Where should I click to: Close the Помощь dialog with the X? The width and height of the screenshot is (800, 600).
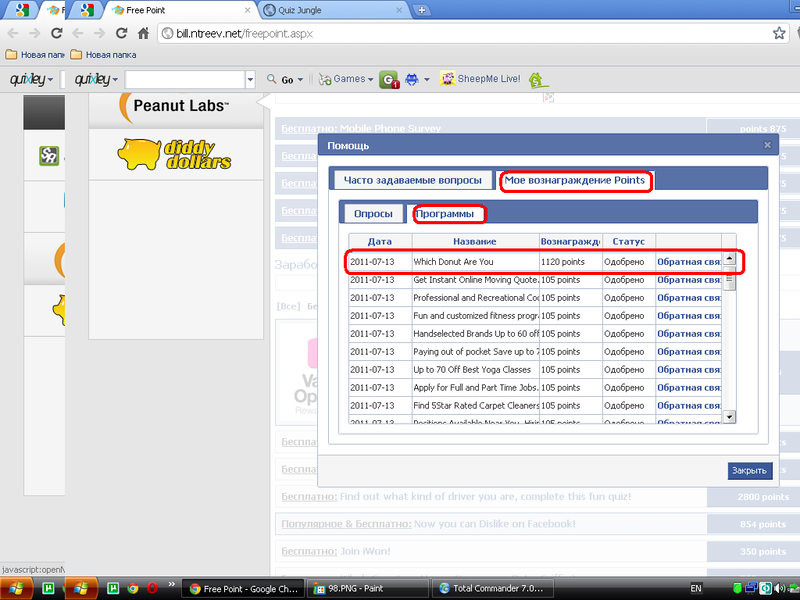click(x=767, y=145)
